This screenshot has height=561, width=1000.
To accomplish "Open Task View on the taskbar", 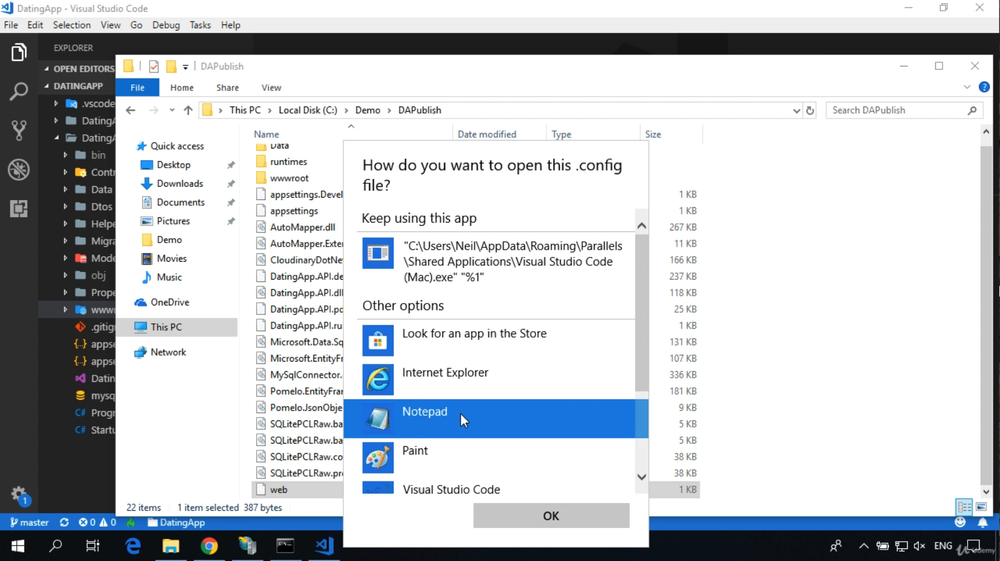I will point(92,546).
